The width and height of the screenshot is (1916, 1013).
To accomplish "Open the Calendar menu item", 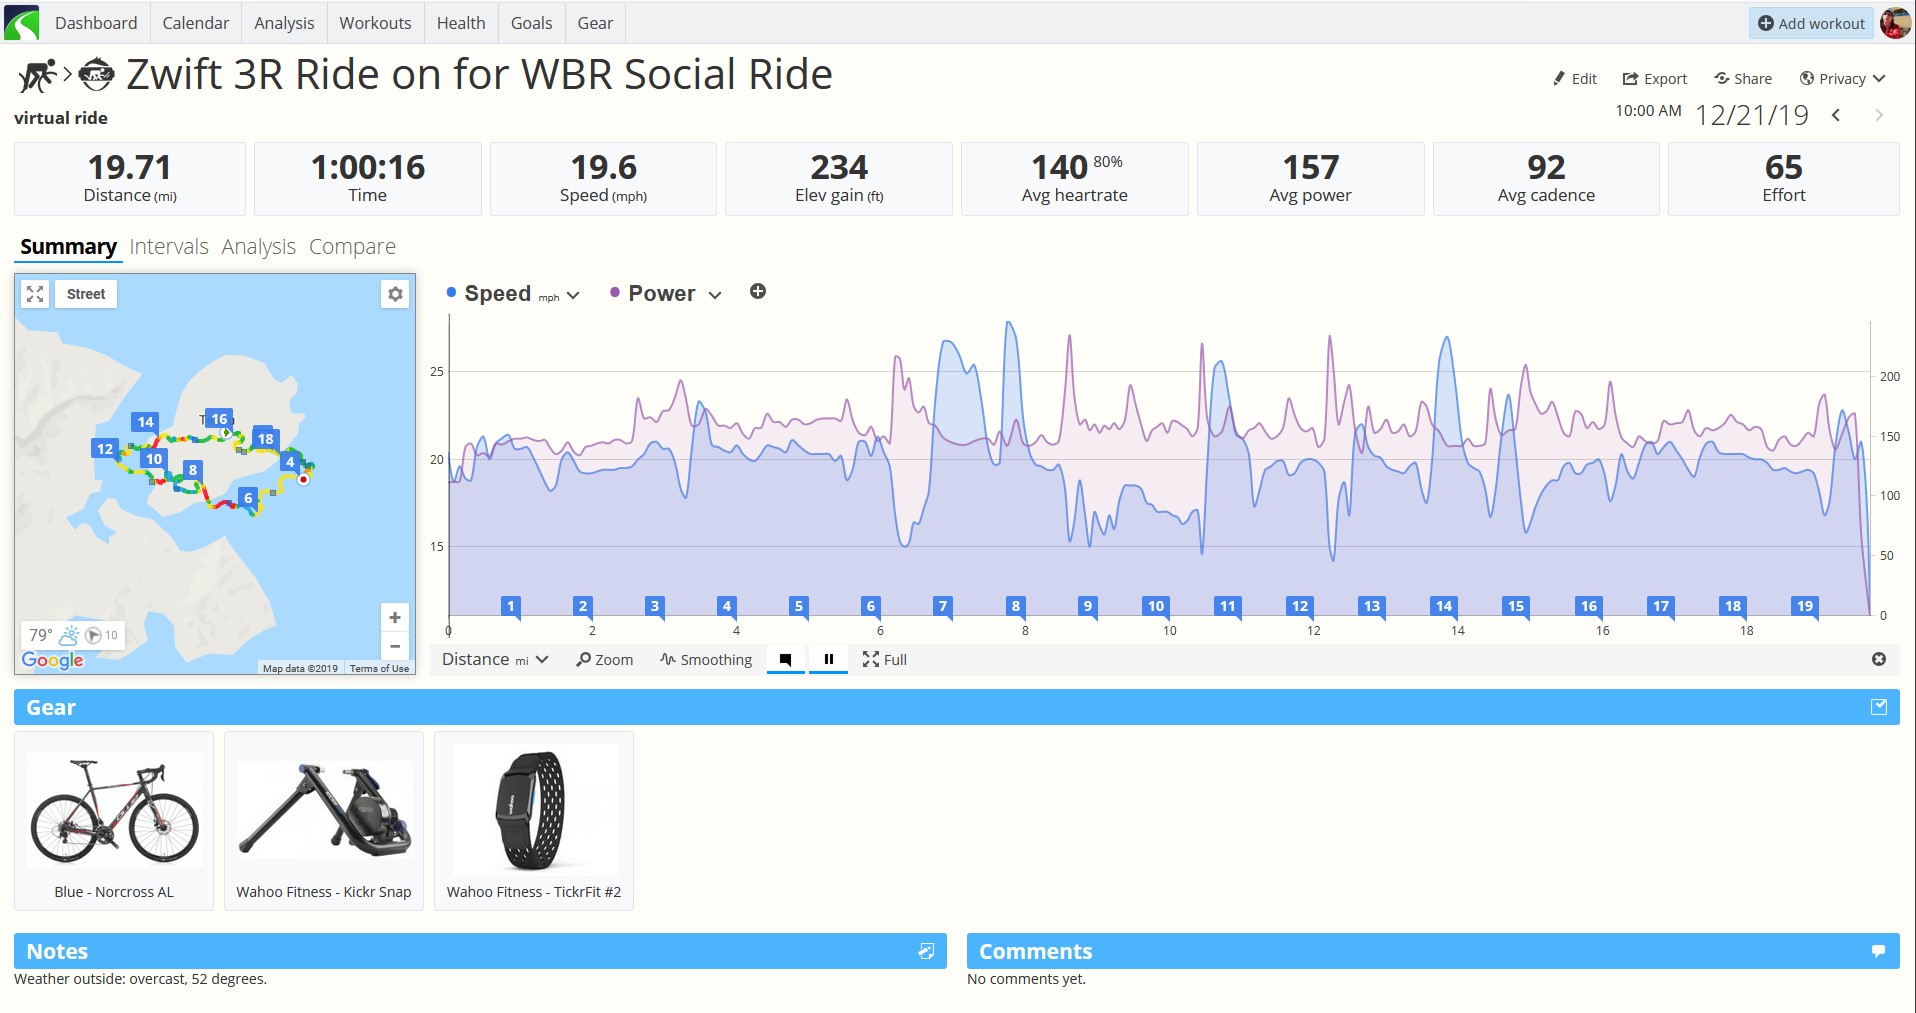I will click(x=195, y=22).
